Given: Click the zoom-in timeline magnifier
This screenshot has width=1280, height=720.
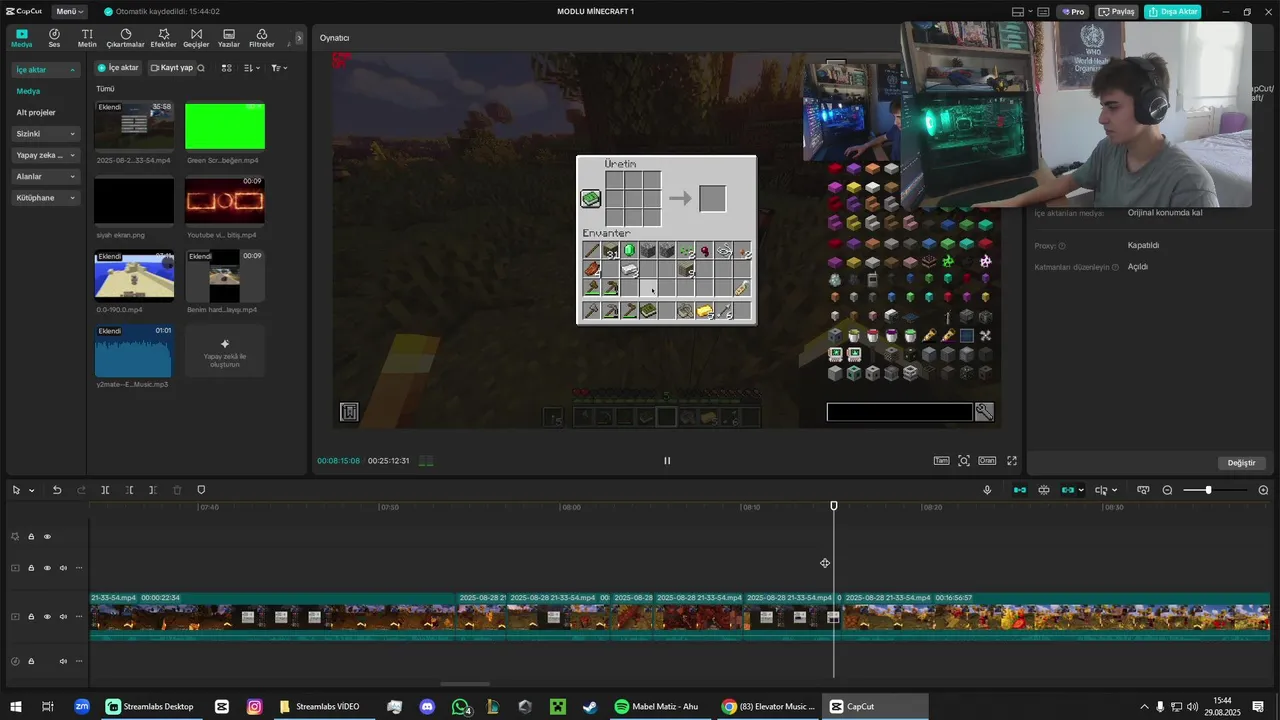Looking at the screenshot, I should click(x=1263, y=490).
